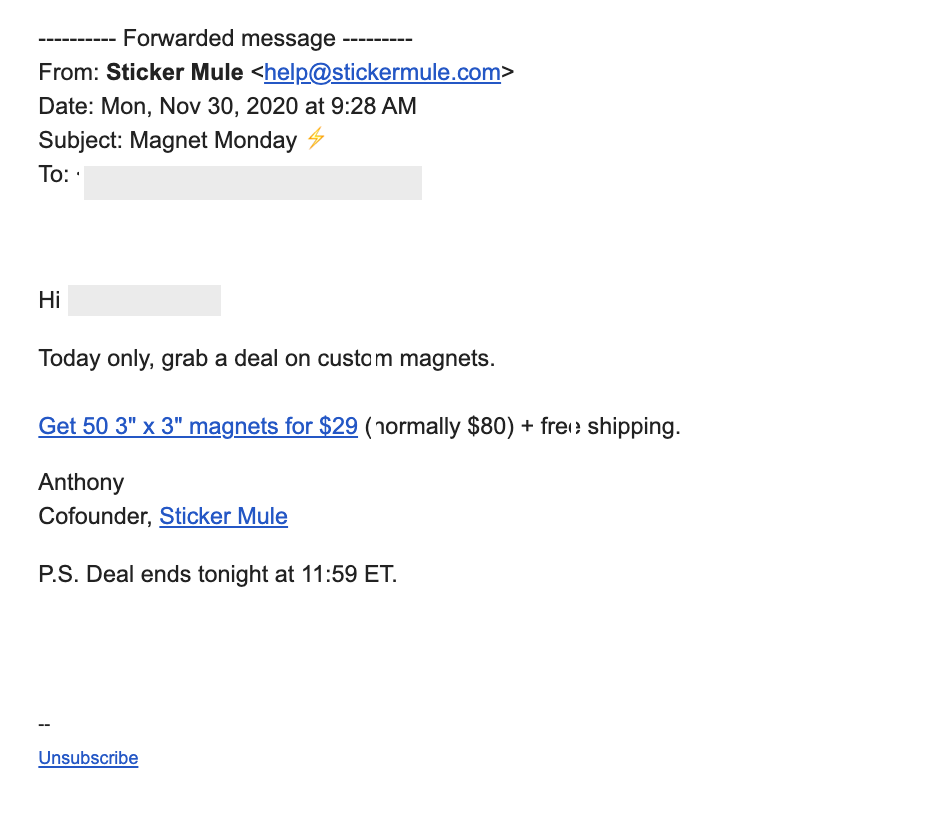The height and width of the screenshot is (822, 948).
Task: Click the redacted recipient address after To:
Action: 253,183
